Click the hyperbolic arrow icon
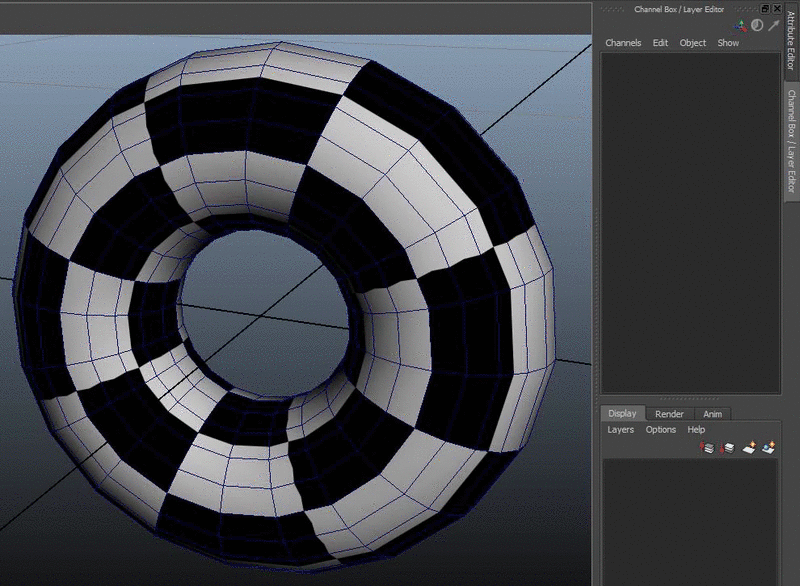The height and width of the screenshot is (586, 800). tap(773, 25)
